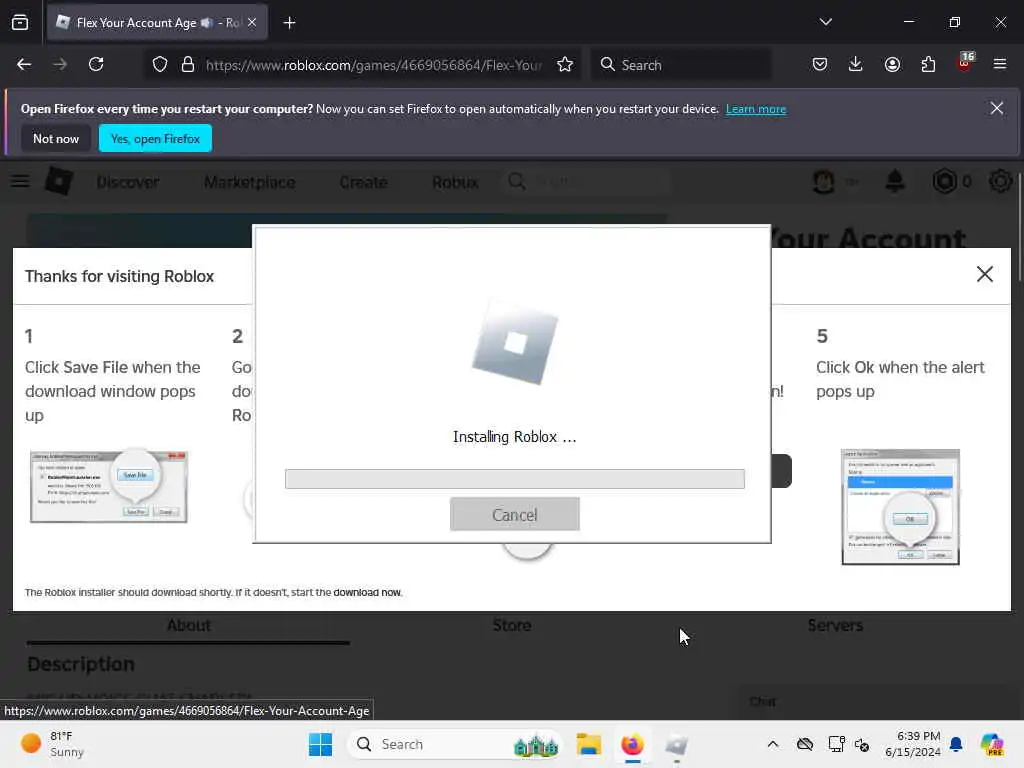
Task: Open the Discover menu item
Action: 128,182
